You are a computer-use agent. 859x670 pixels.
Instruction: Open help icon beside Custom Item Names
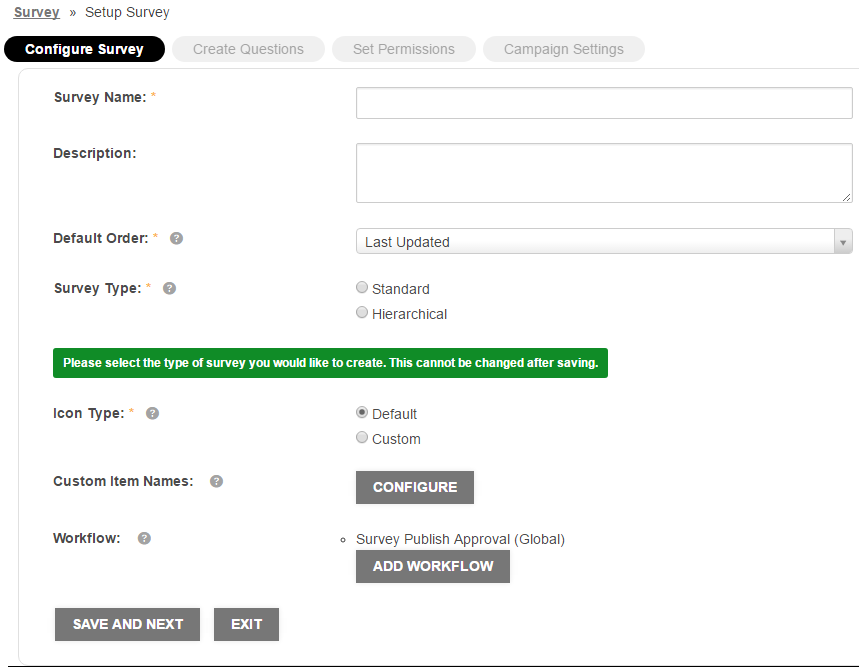(216, 481)
